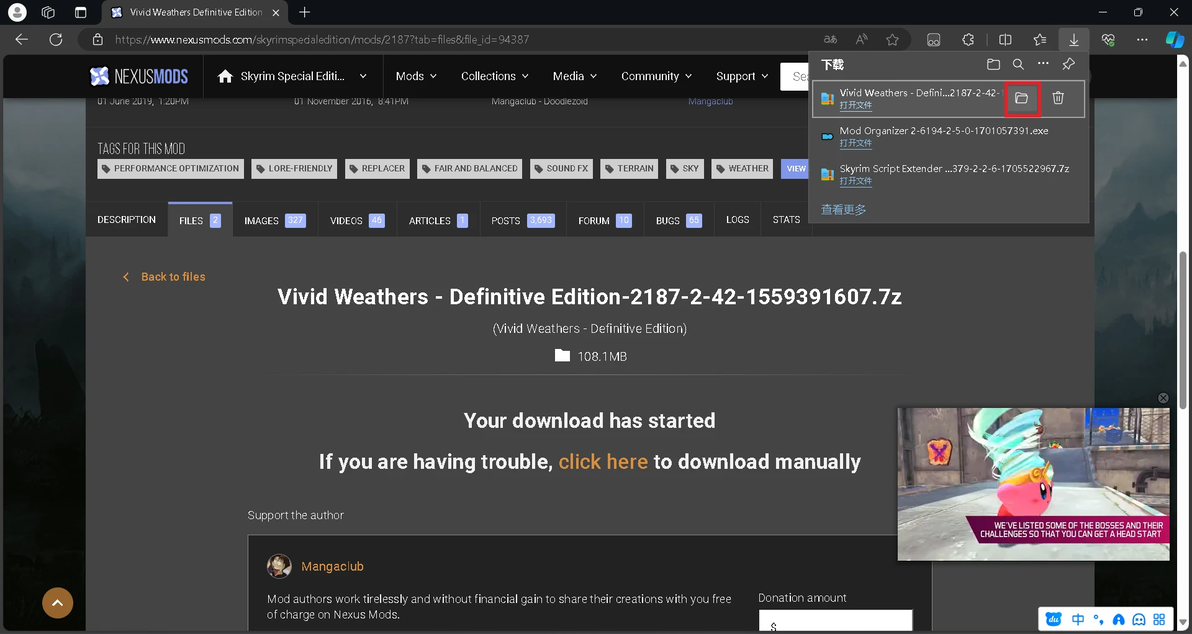Click the 中 language icon in IME bar

coord(1078,620)
